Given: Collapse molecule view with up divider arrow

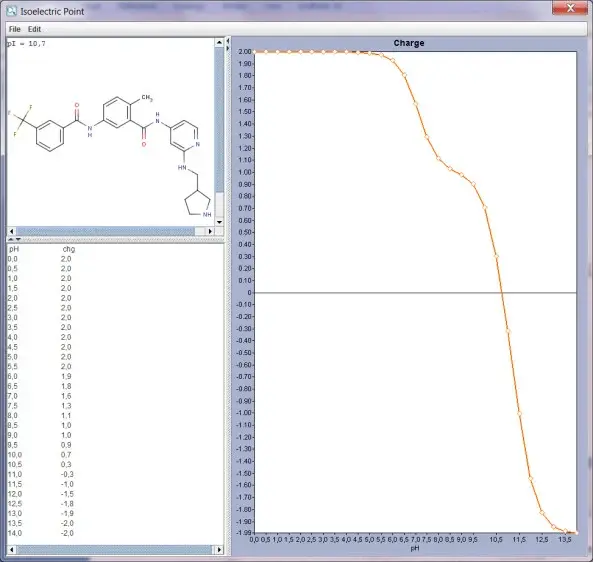Looking at the screenshot, I should 11,239.
